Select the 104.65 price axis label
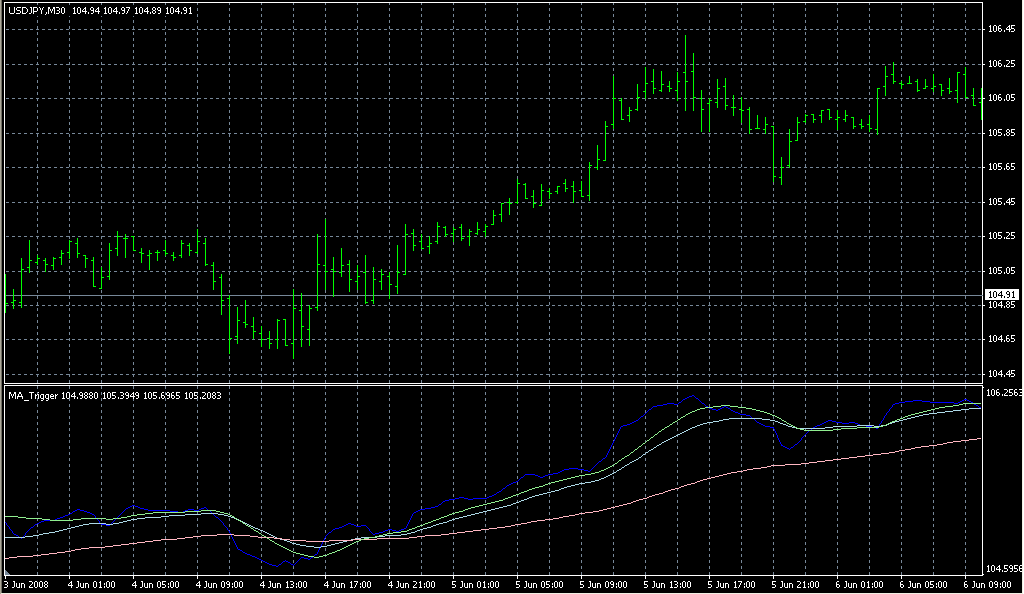The height and width of the screenshot is (594, 1024). pyautogui.click(x=1001, y=340)
